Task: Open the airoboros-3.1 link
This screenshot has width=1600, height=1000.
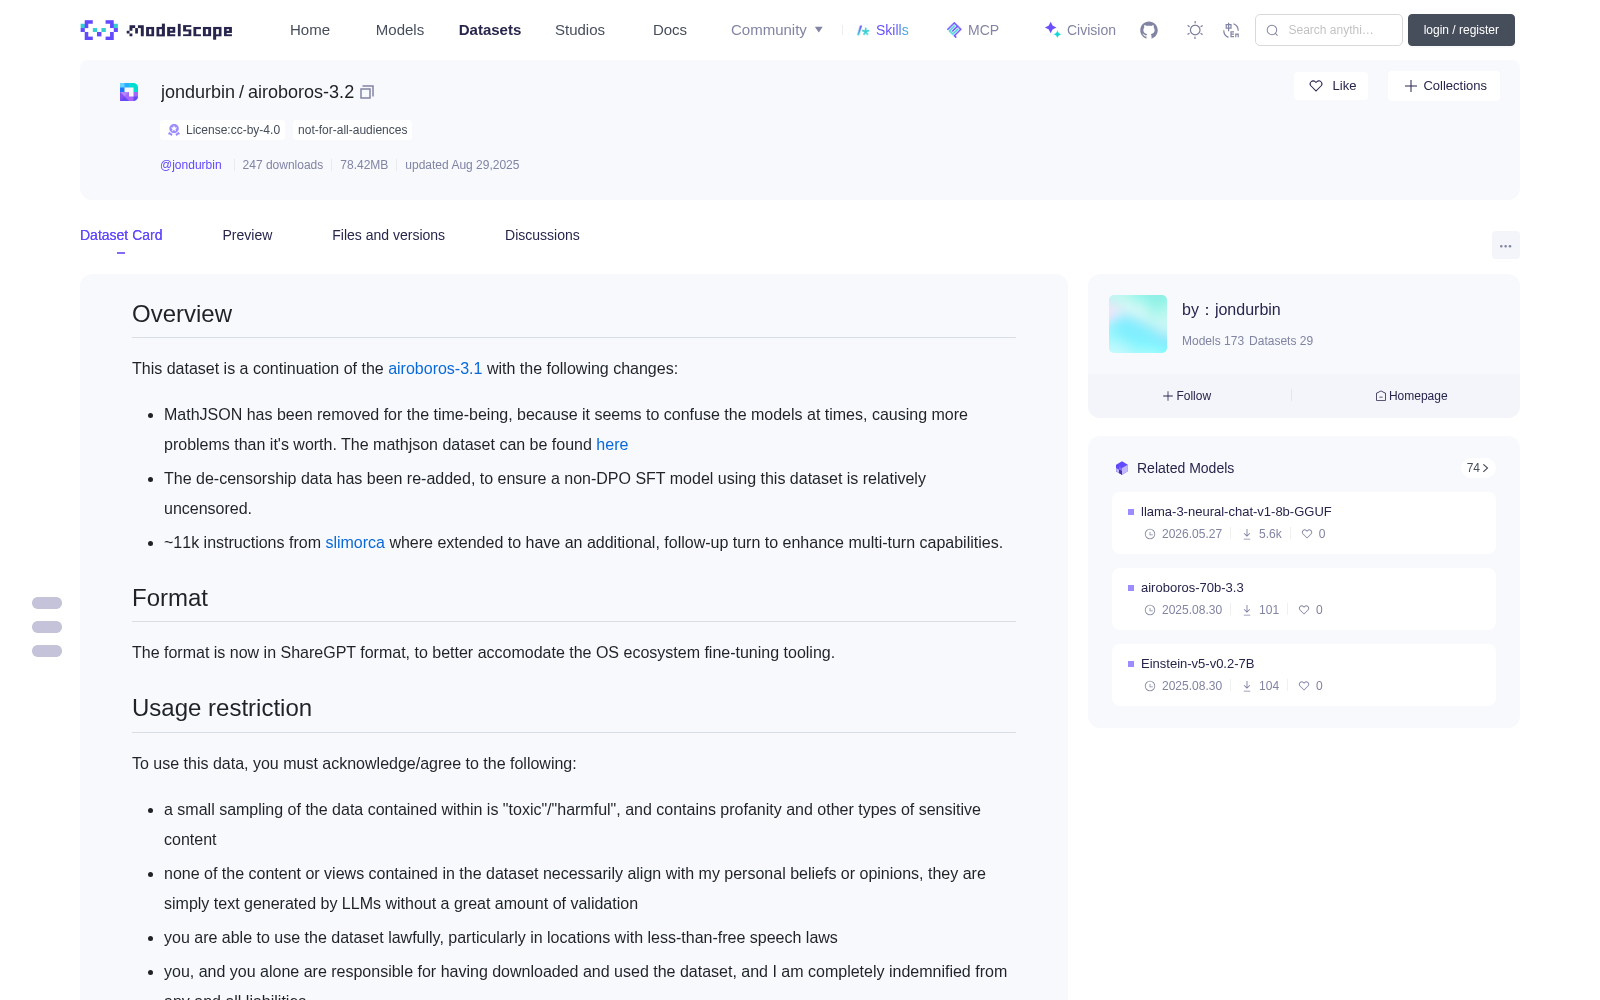Action: (435, 368)
